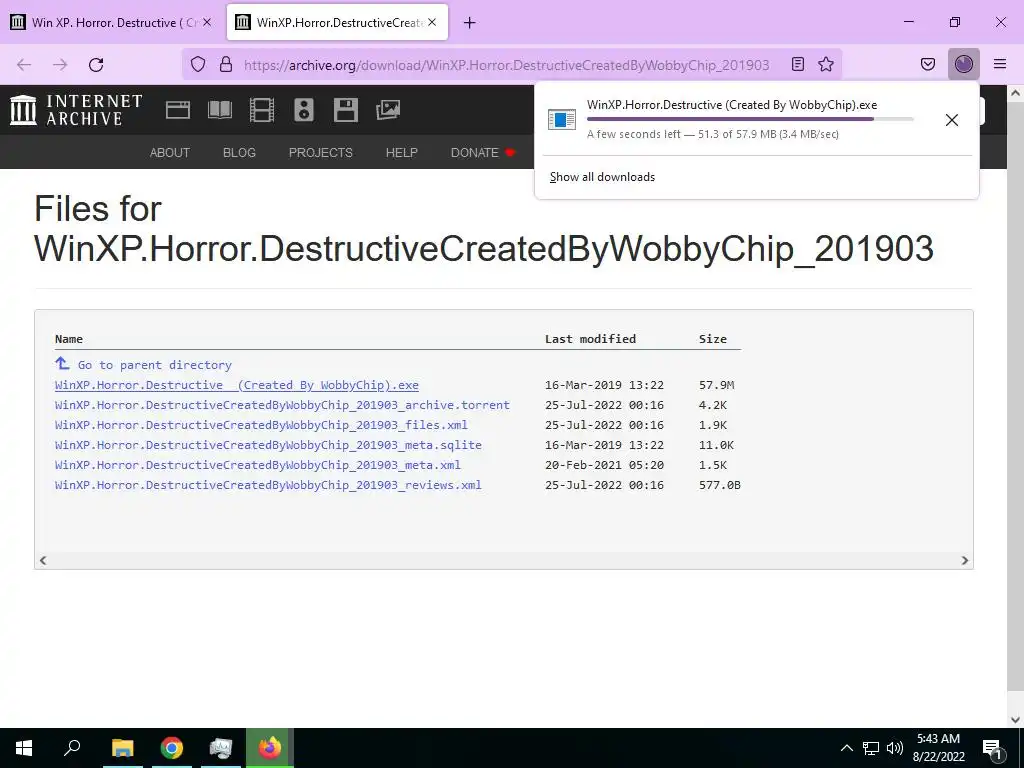This screenshot has width=1024, height=768.
Task: Cancel the WinXP.Horror download
Action: pos(952,120)
